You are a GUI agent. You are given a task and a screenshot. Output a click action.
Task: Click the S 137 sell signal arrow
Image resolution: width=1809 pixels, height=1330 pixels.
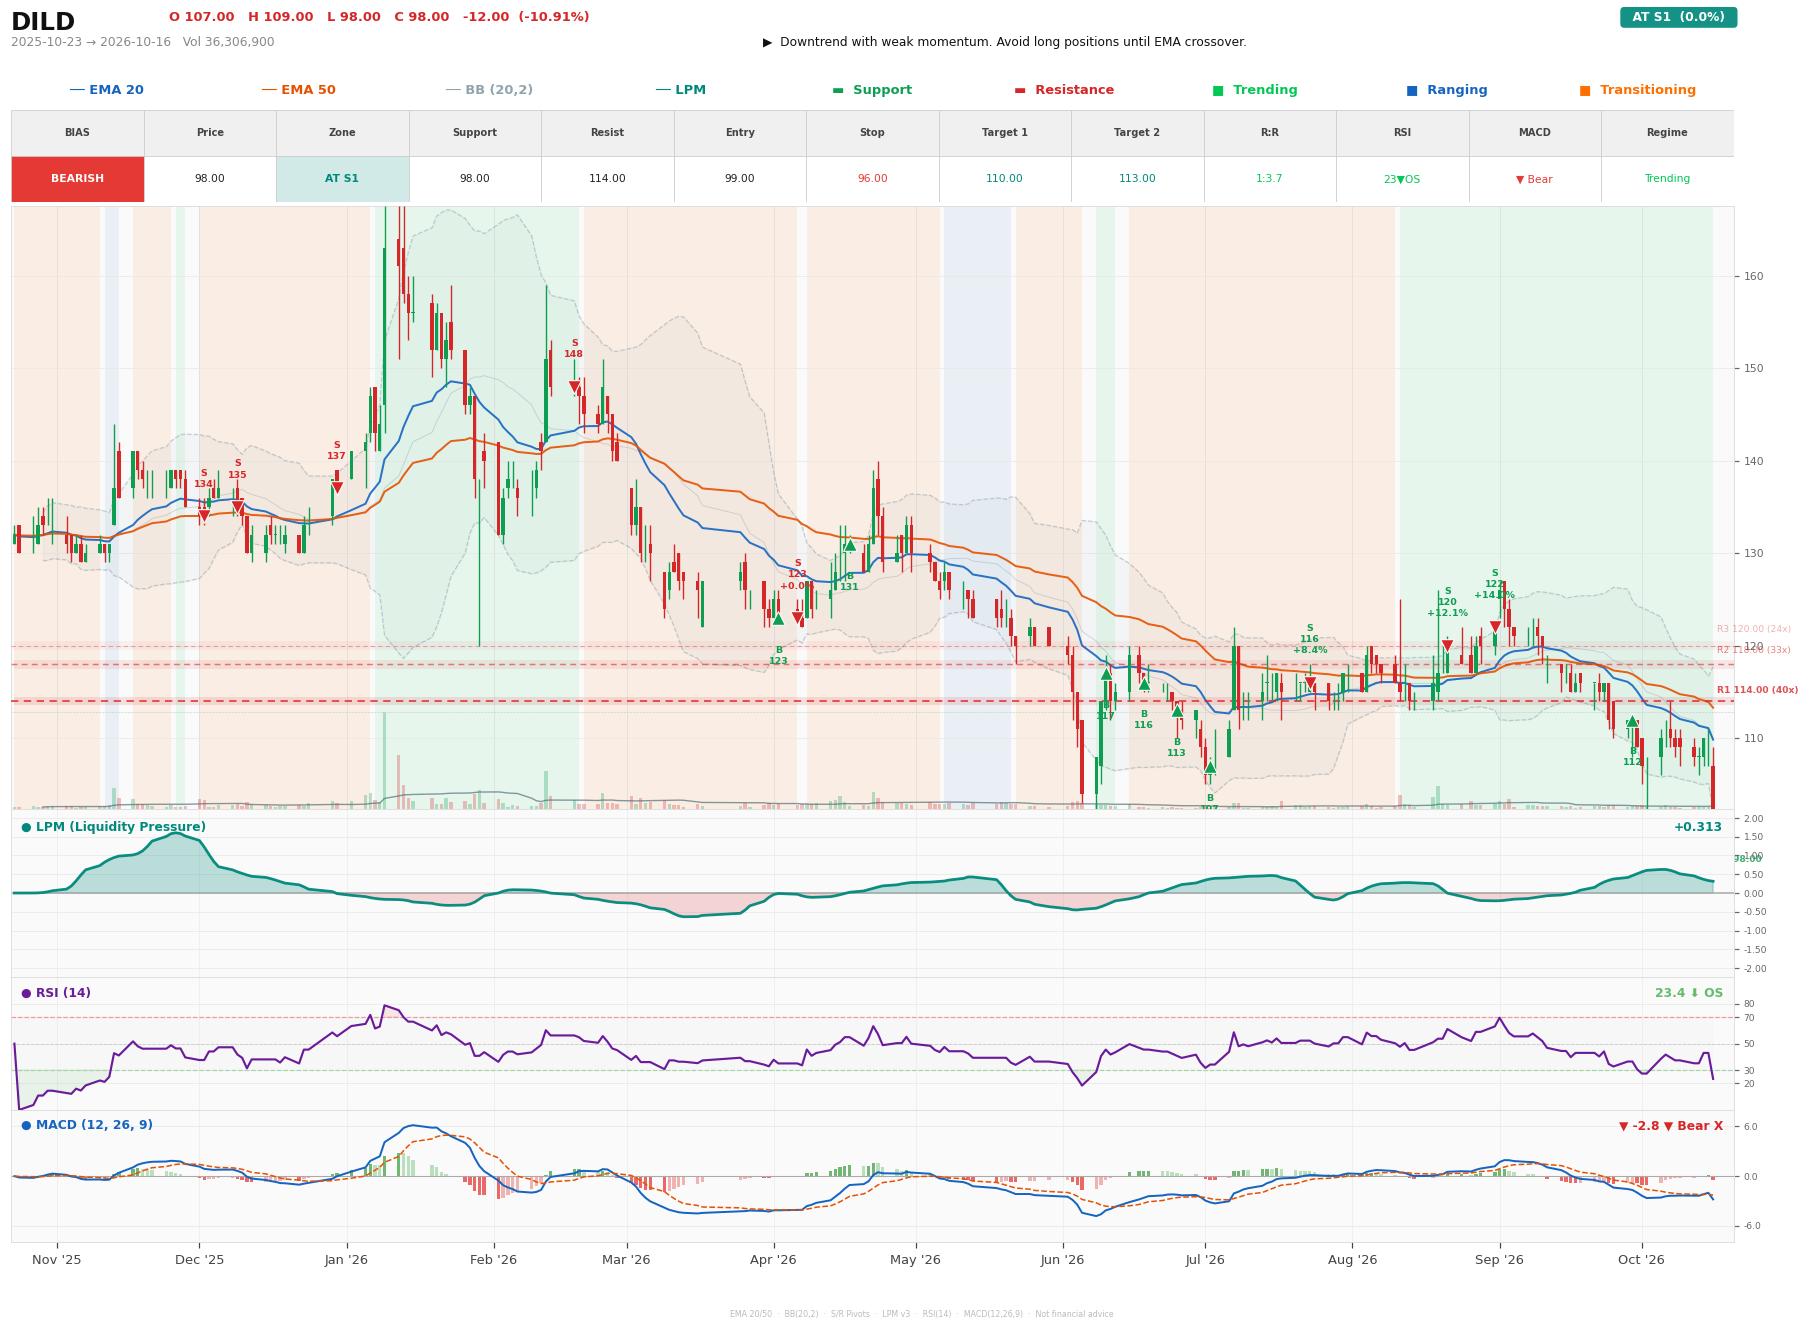pos(337,488)
